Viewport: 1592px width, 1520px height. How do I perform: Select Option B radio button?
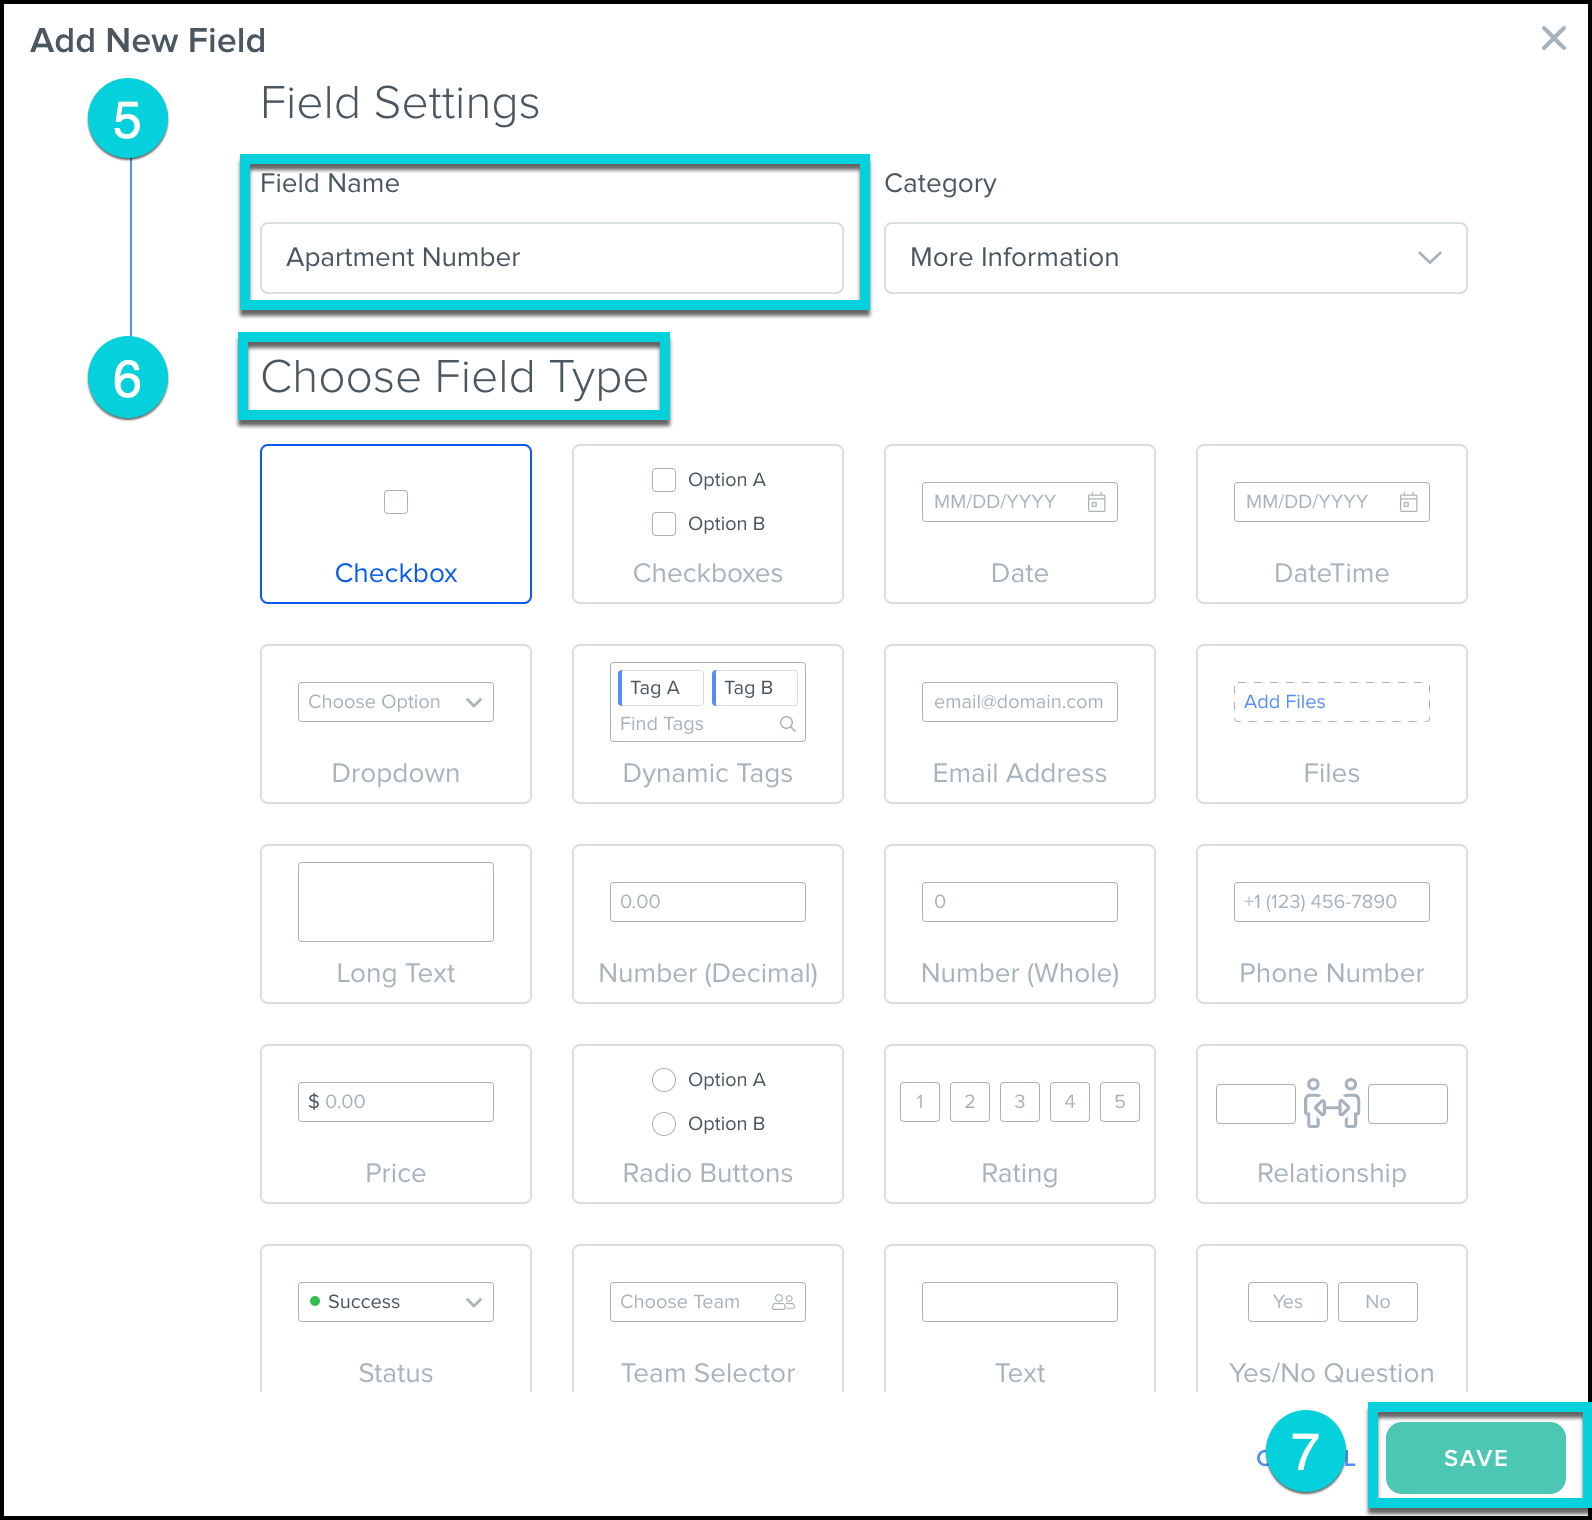coord(664,1124)
